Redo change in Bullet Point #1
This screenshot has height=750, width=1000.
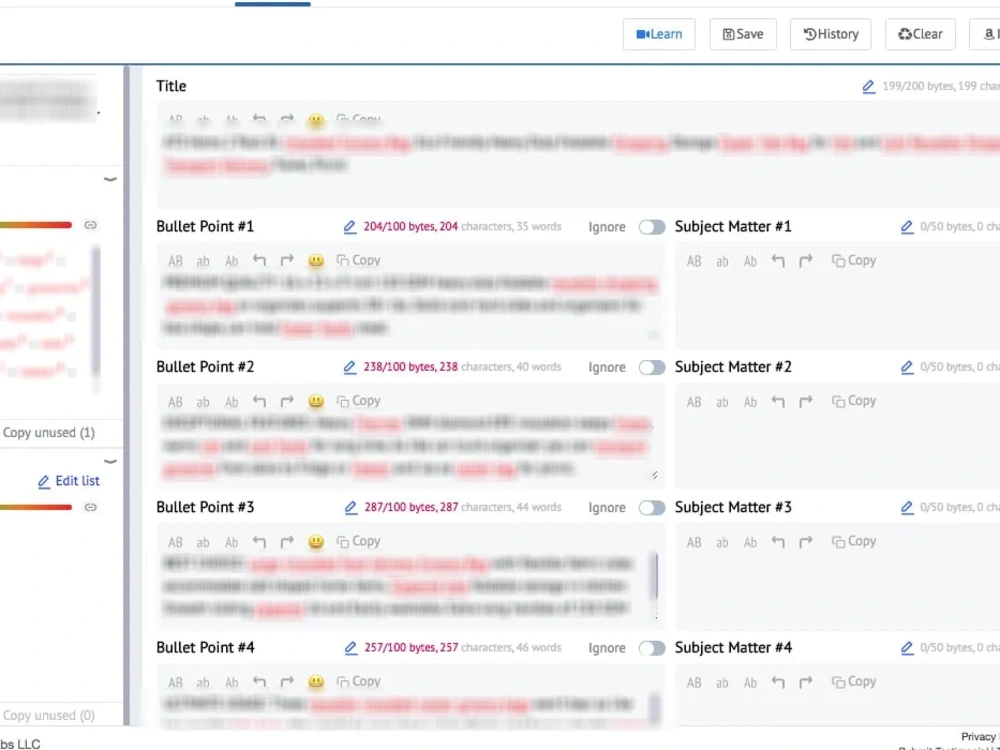click(x=287, y=260)
